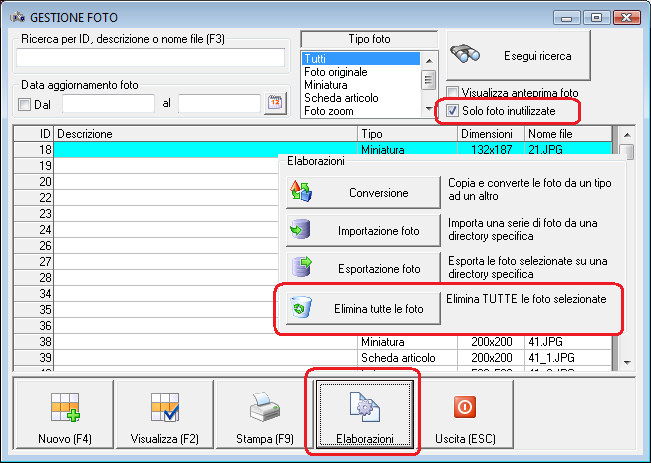Enable the Dal date filter checkbox
The image size is (651, 463).
tap(24, 104)
